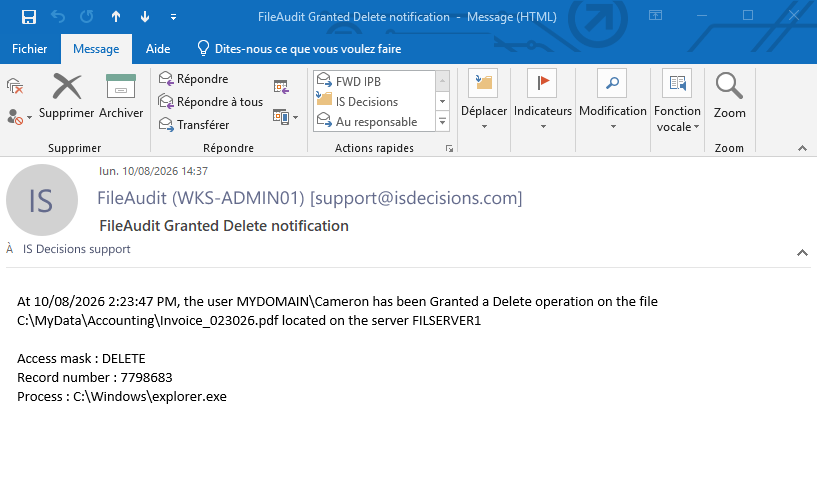The width and height of the screenshot is (817, 493).
Task: Click the Undo arrow icon
Action: pos(58,17)
